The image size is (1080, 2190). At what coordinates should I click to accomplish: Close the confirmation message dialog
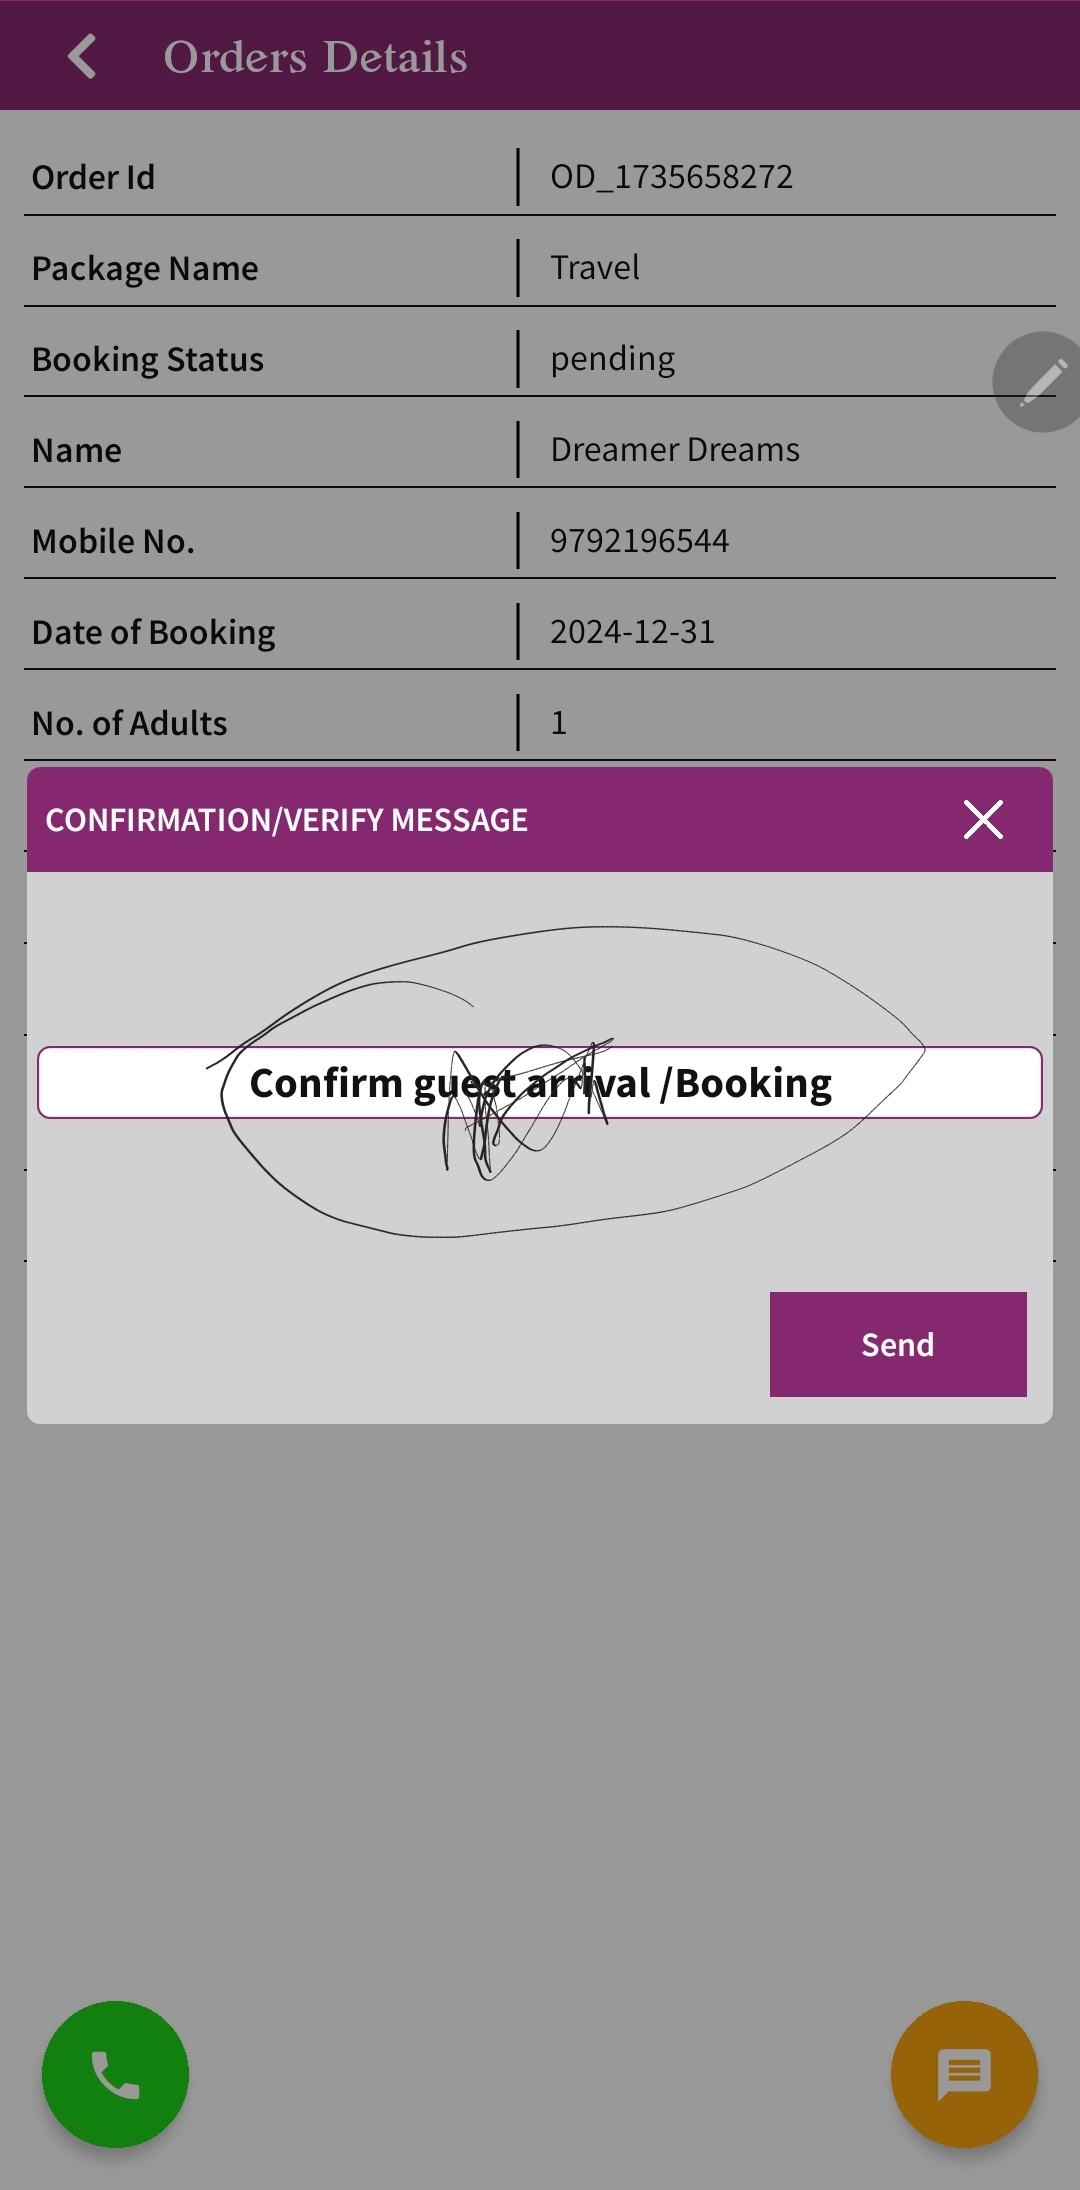coord(983,820)
